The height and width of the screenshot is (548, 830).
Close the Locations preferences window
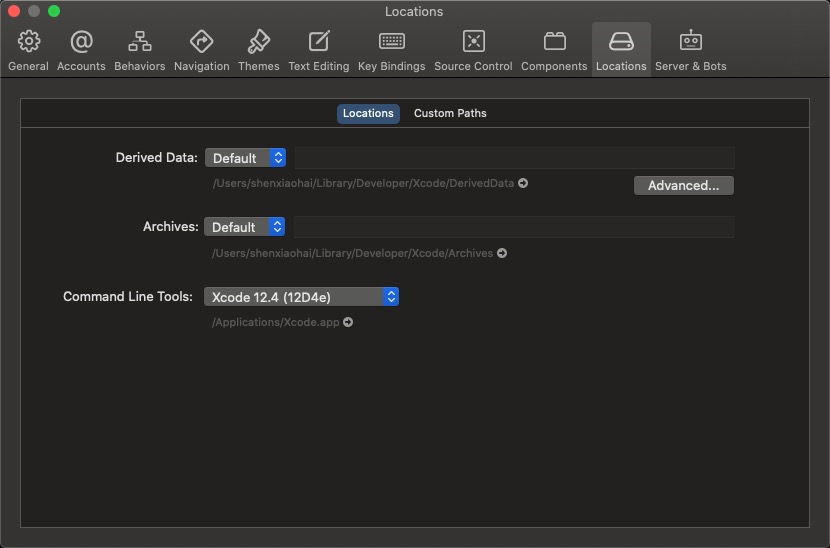click(14, 11)
